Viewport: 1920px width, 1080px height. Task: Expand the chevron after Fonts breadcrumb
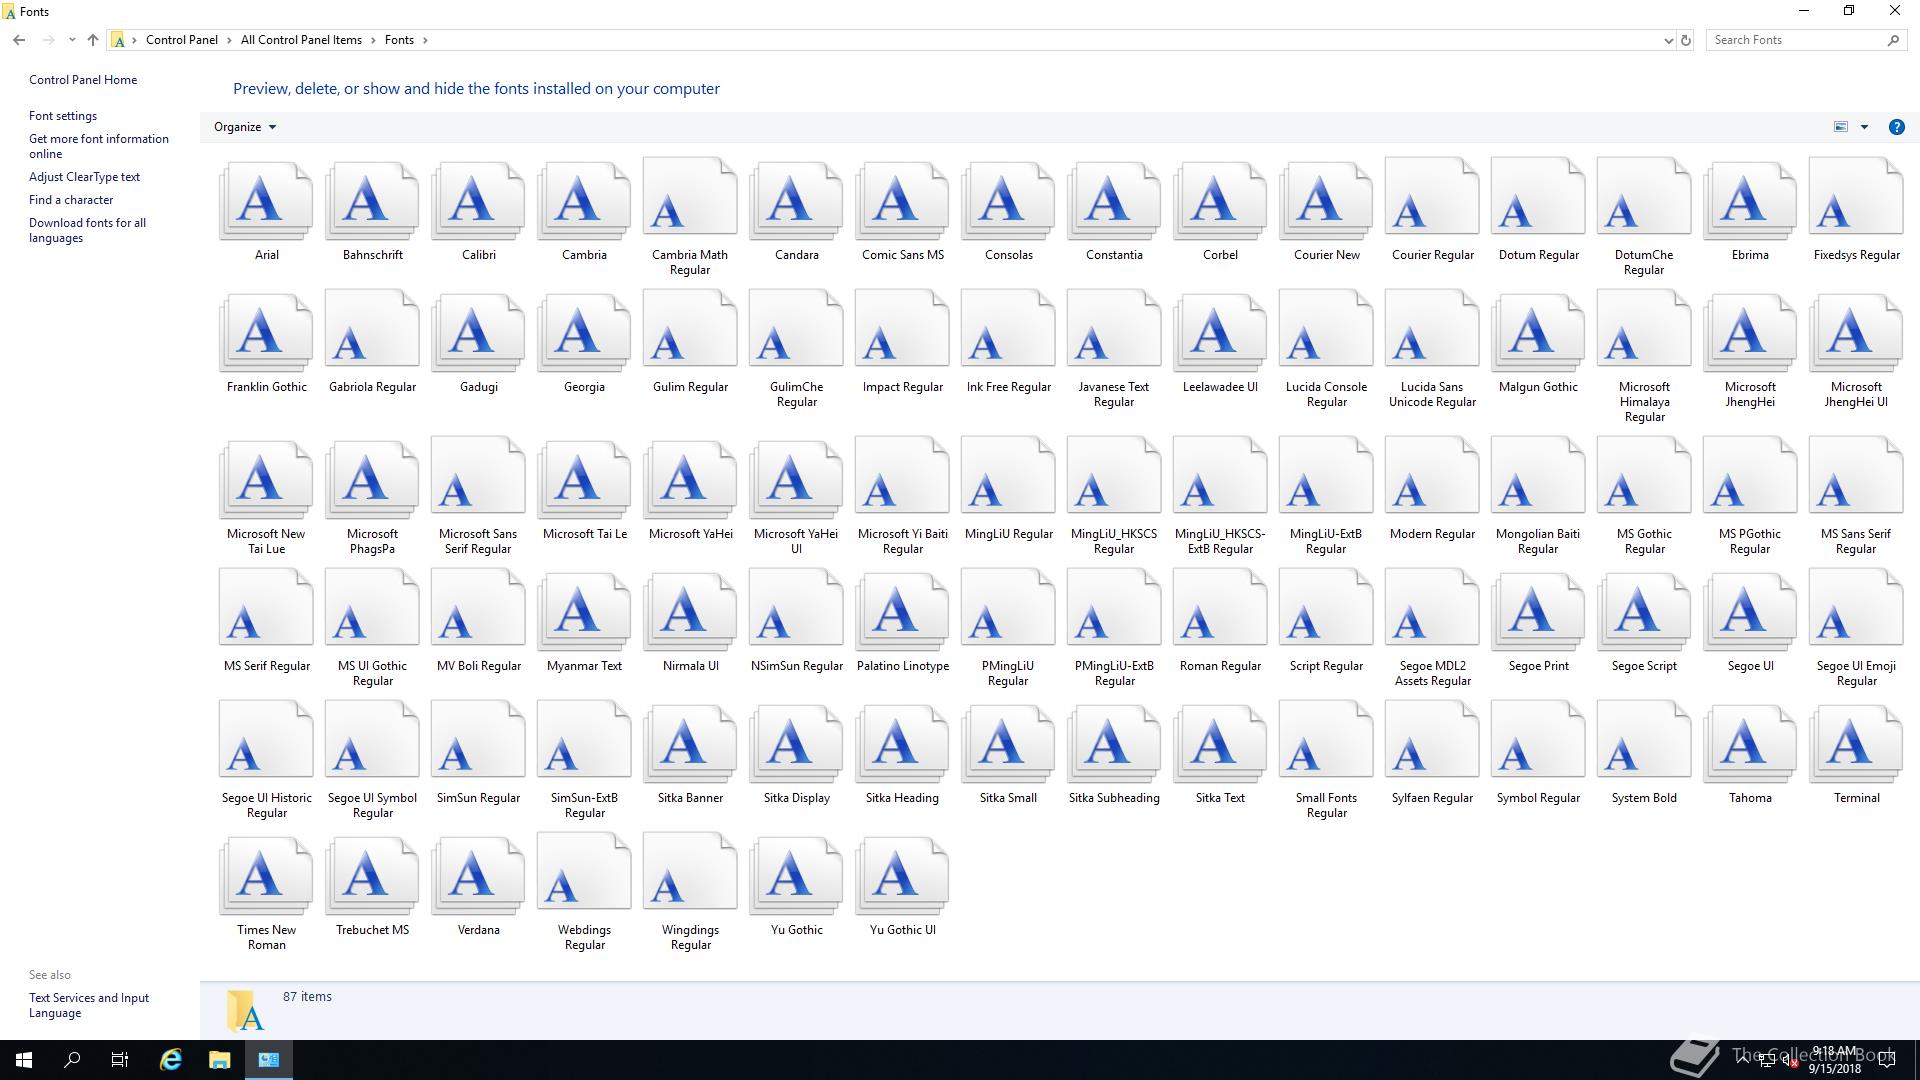click(x=425, y=40)
